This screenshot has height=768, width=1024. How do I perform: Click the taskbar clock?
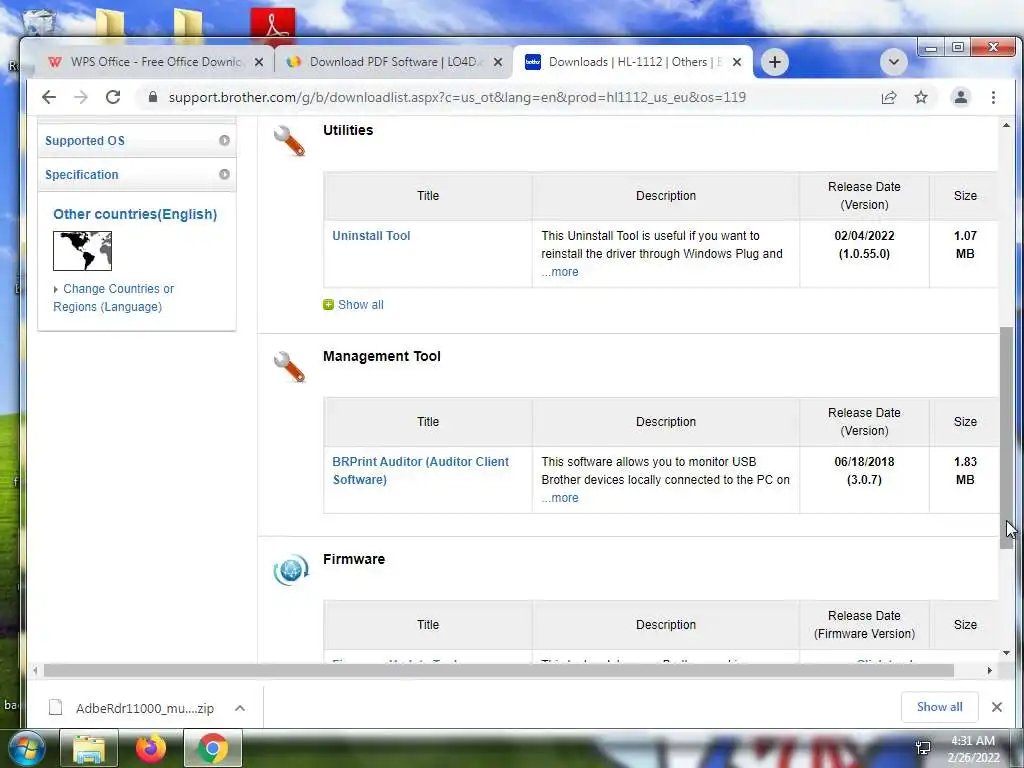click(973, 749)
